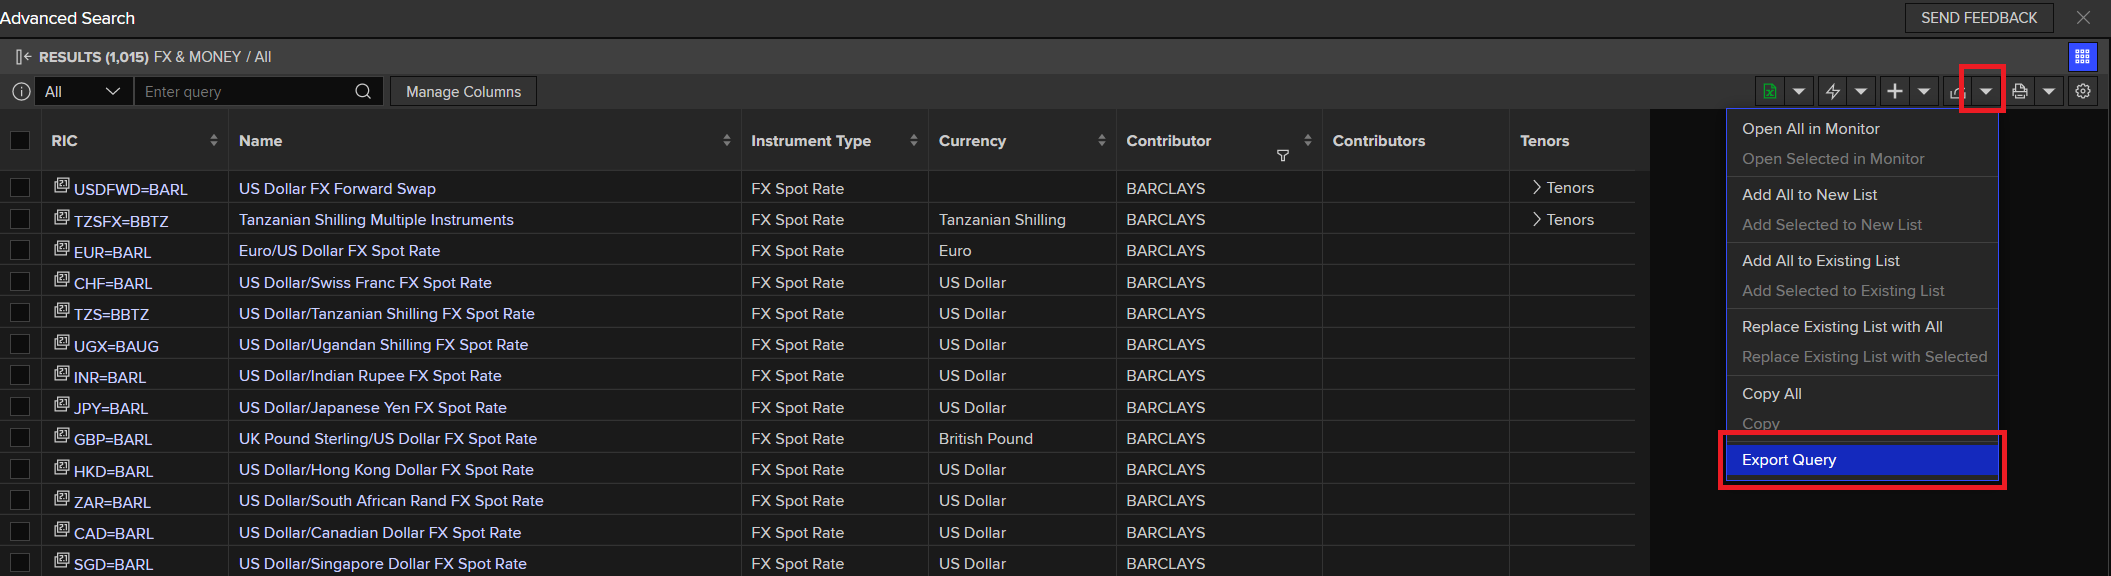This screenshot has height=576, width=2111.
Task: Click the search magnifier icon
Action: pos(363,91)
